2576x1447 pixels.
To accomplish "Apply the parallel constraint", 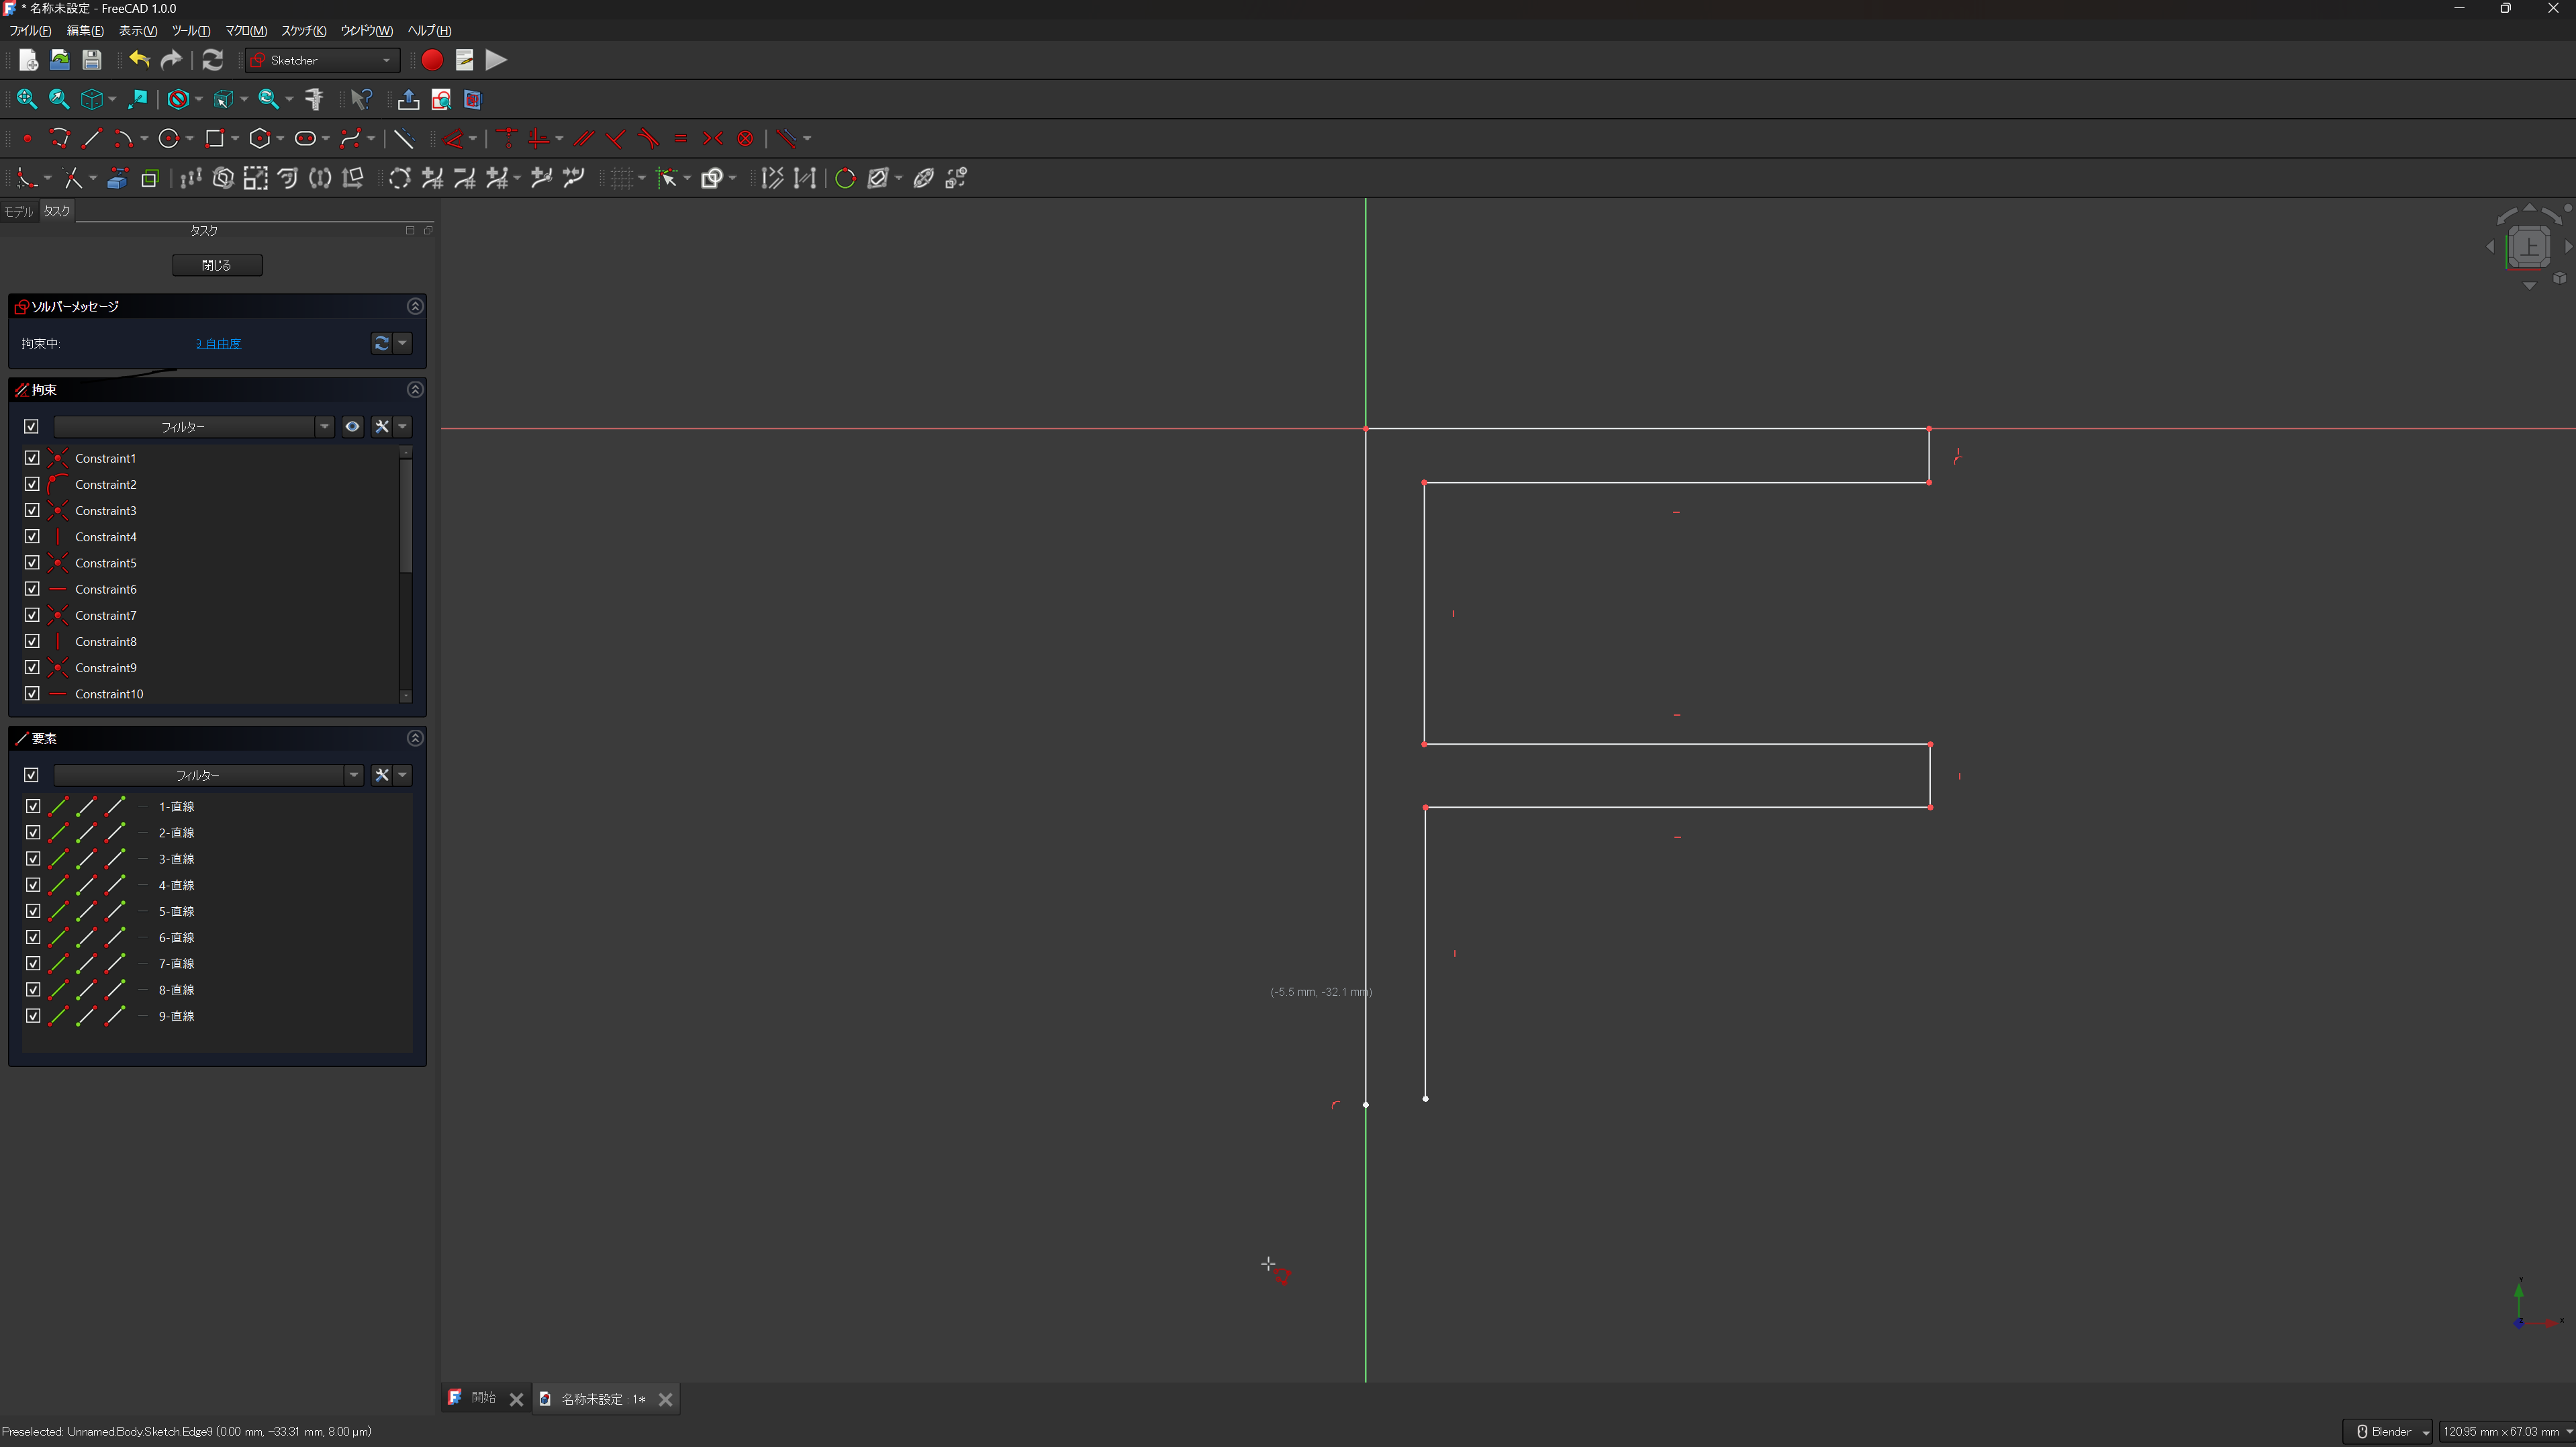I will pos(584,138).
